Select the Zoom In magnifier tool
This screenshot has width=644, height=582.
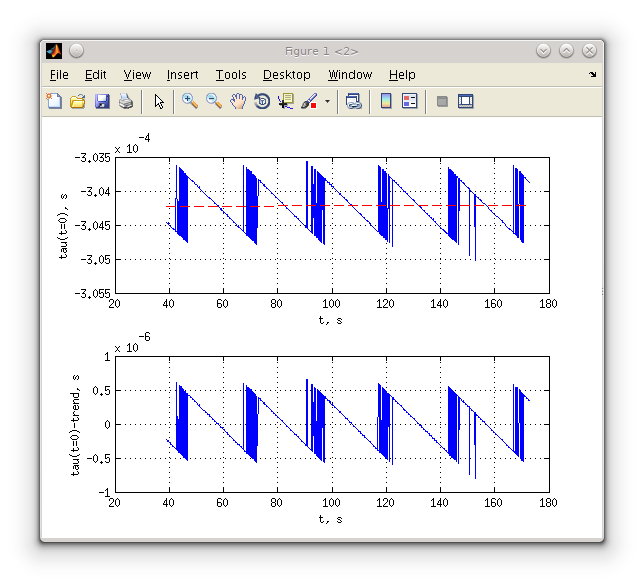click(189, 101)
